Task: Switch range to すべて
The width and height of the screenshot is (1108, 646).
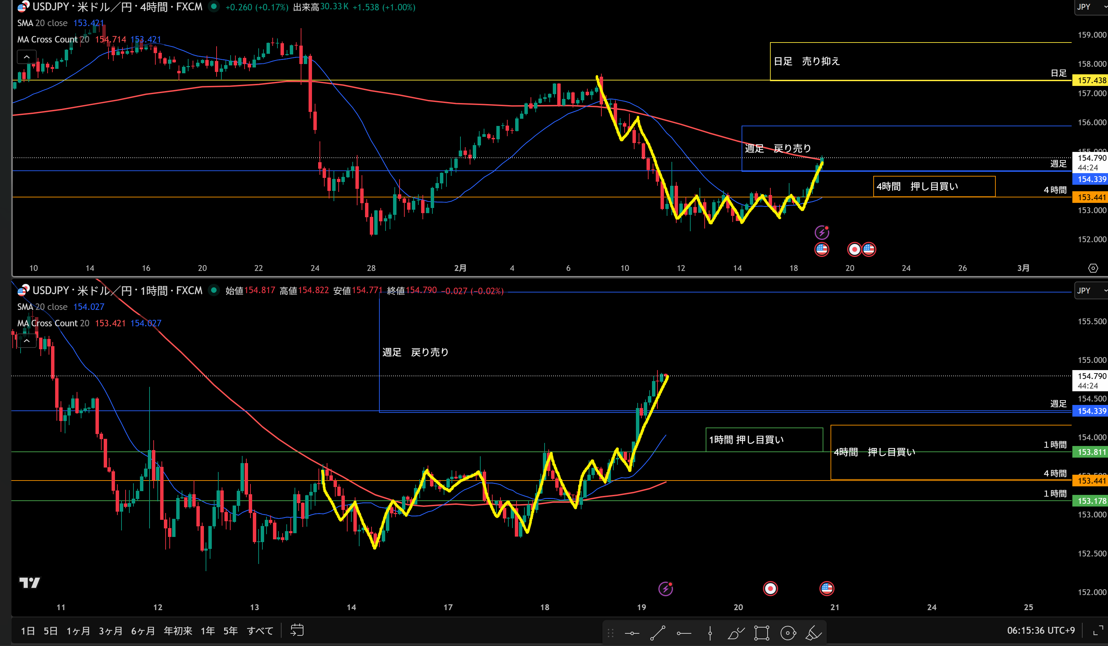Action: (x=260, y=631)
